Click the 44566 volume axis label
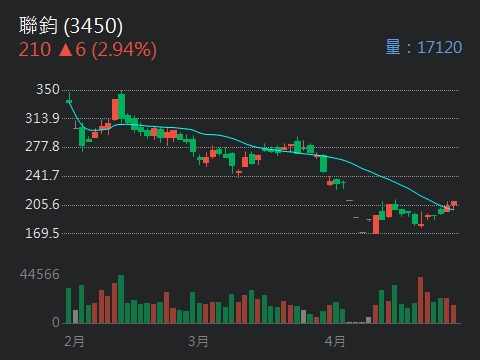Image resolution: width=480 pixels, height=360 pixels. coord(40,275)
